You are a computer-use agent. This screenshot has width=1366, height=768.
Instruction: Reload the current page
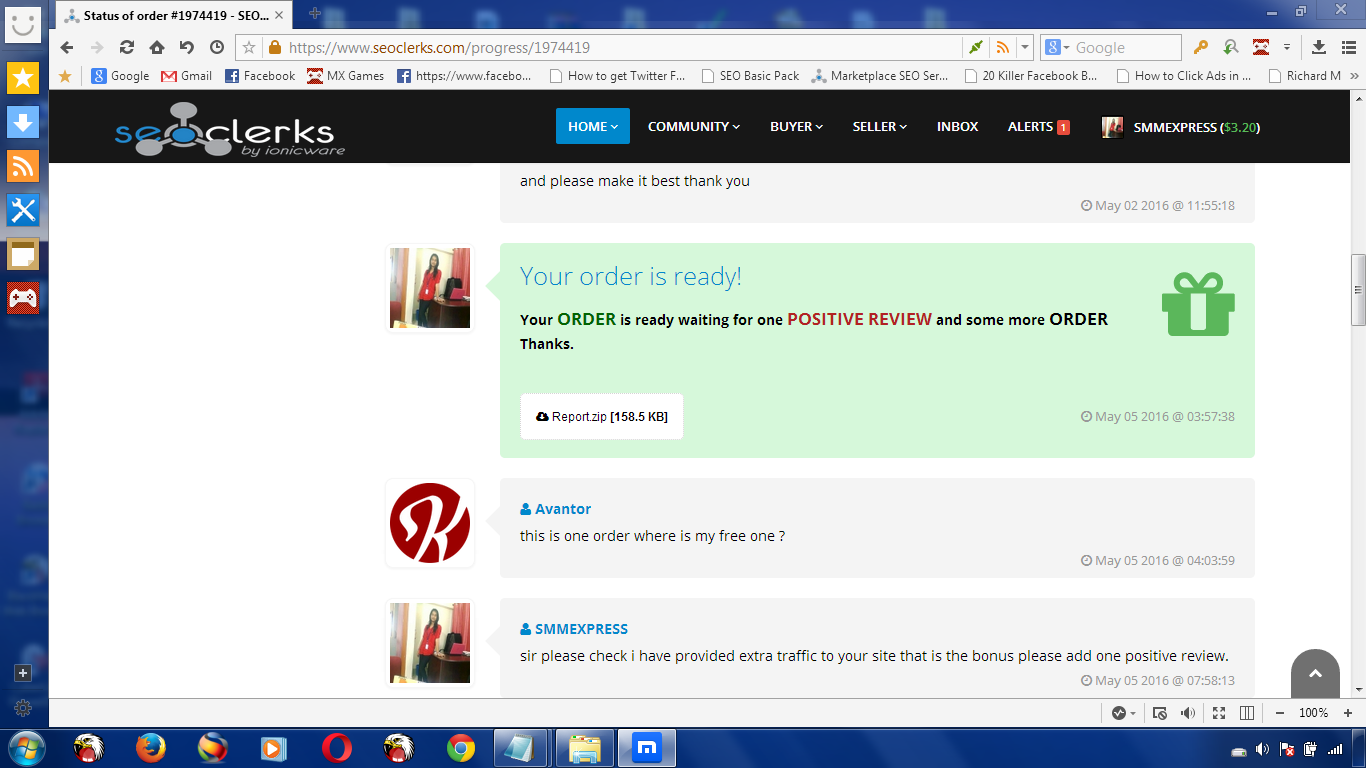127,47
